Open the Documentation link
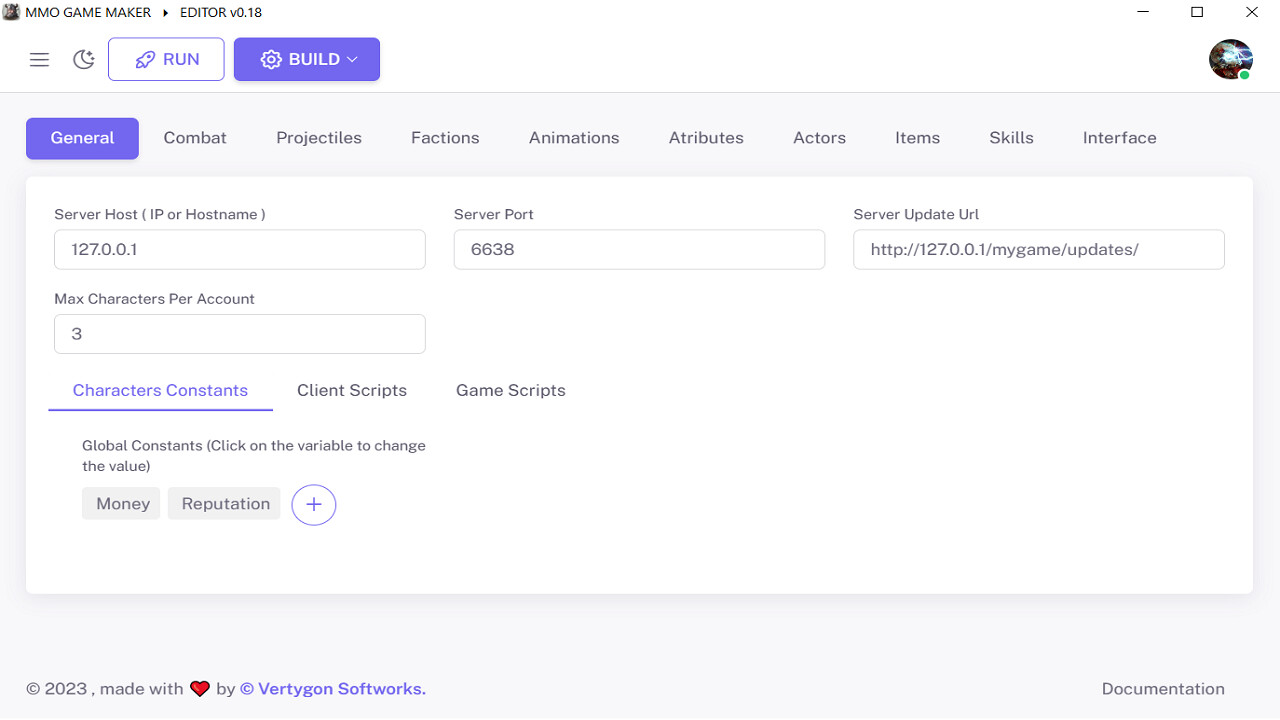Viewport: 1280px width, 720px height. click(1163, 688)
